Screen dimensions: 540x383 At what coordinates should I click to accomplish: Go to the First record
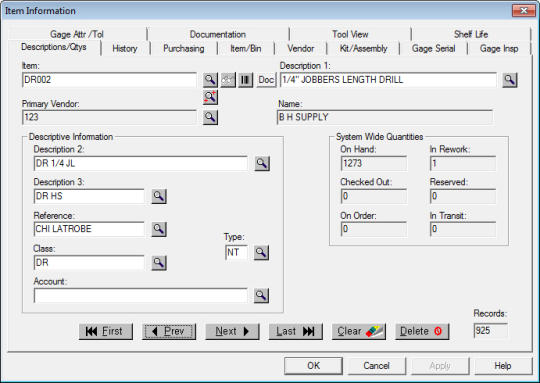(x=106, y=331)
